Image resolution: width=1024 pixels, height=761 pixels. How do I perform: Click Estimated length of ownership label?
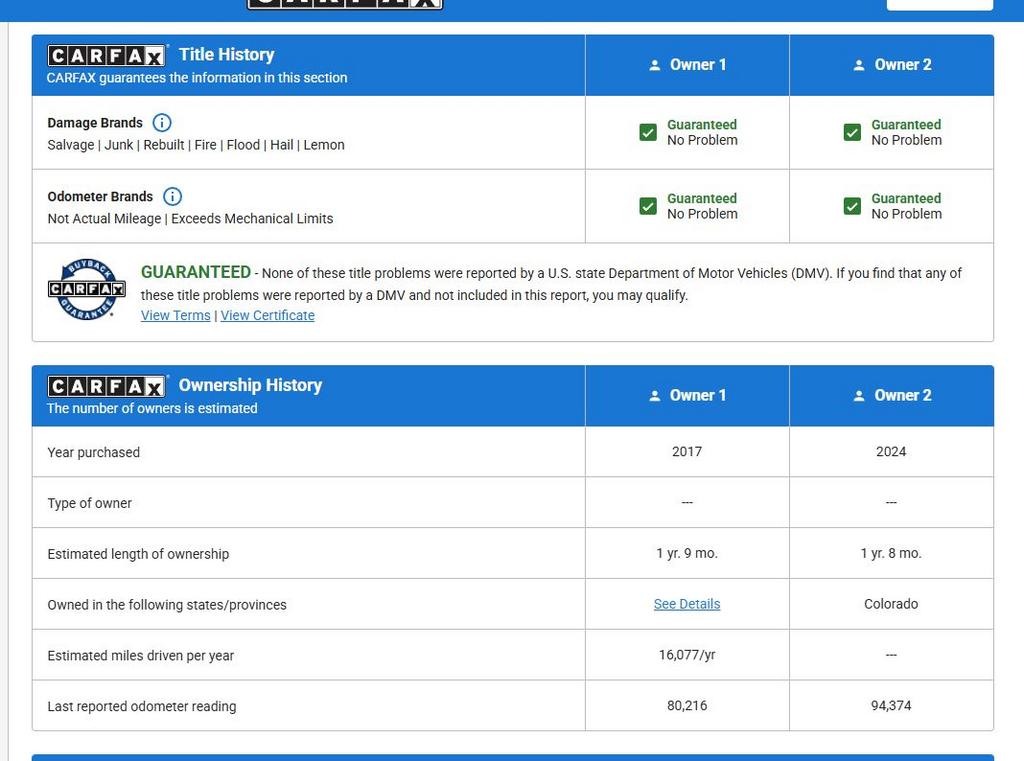138,554
